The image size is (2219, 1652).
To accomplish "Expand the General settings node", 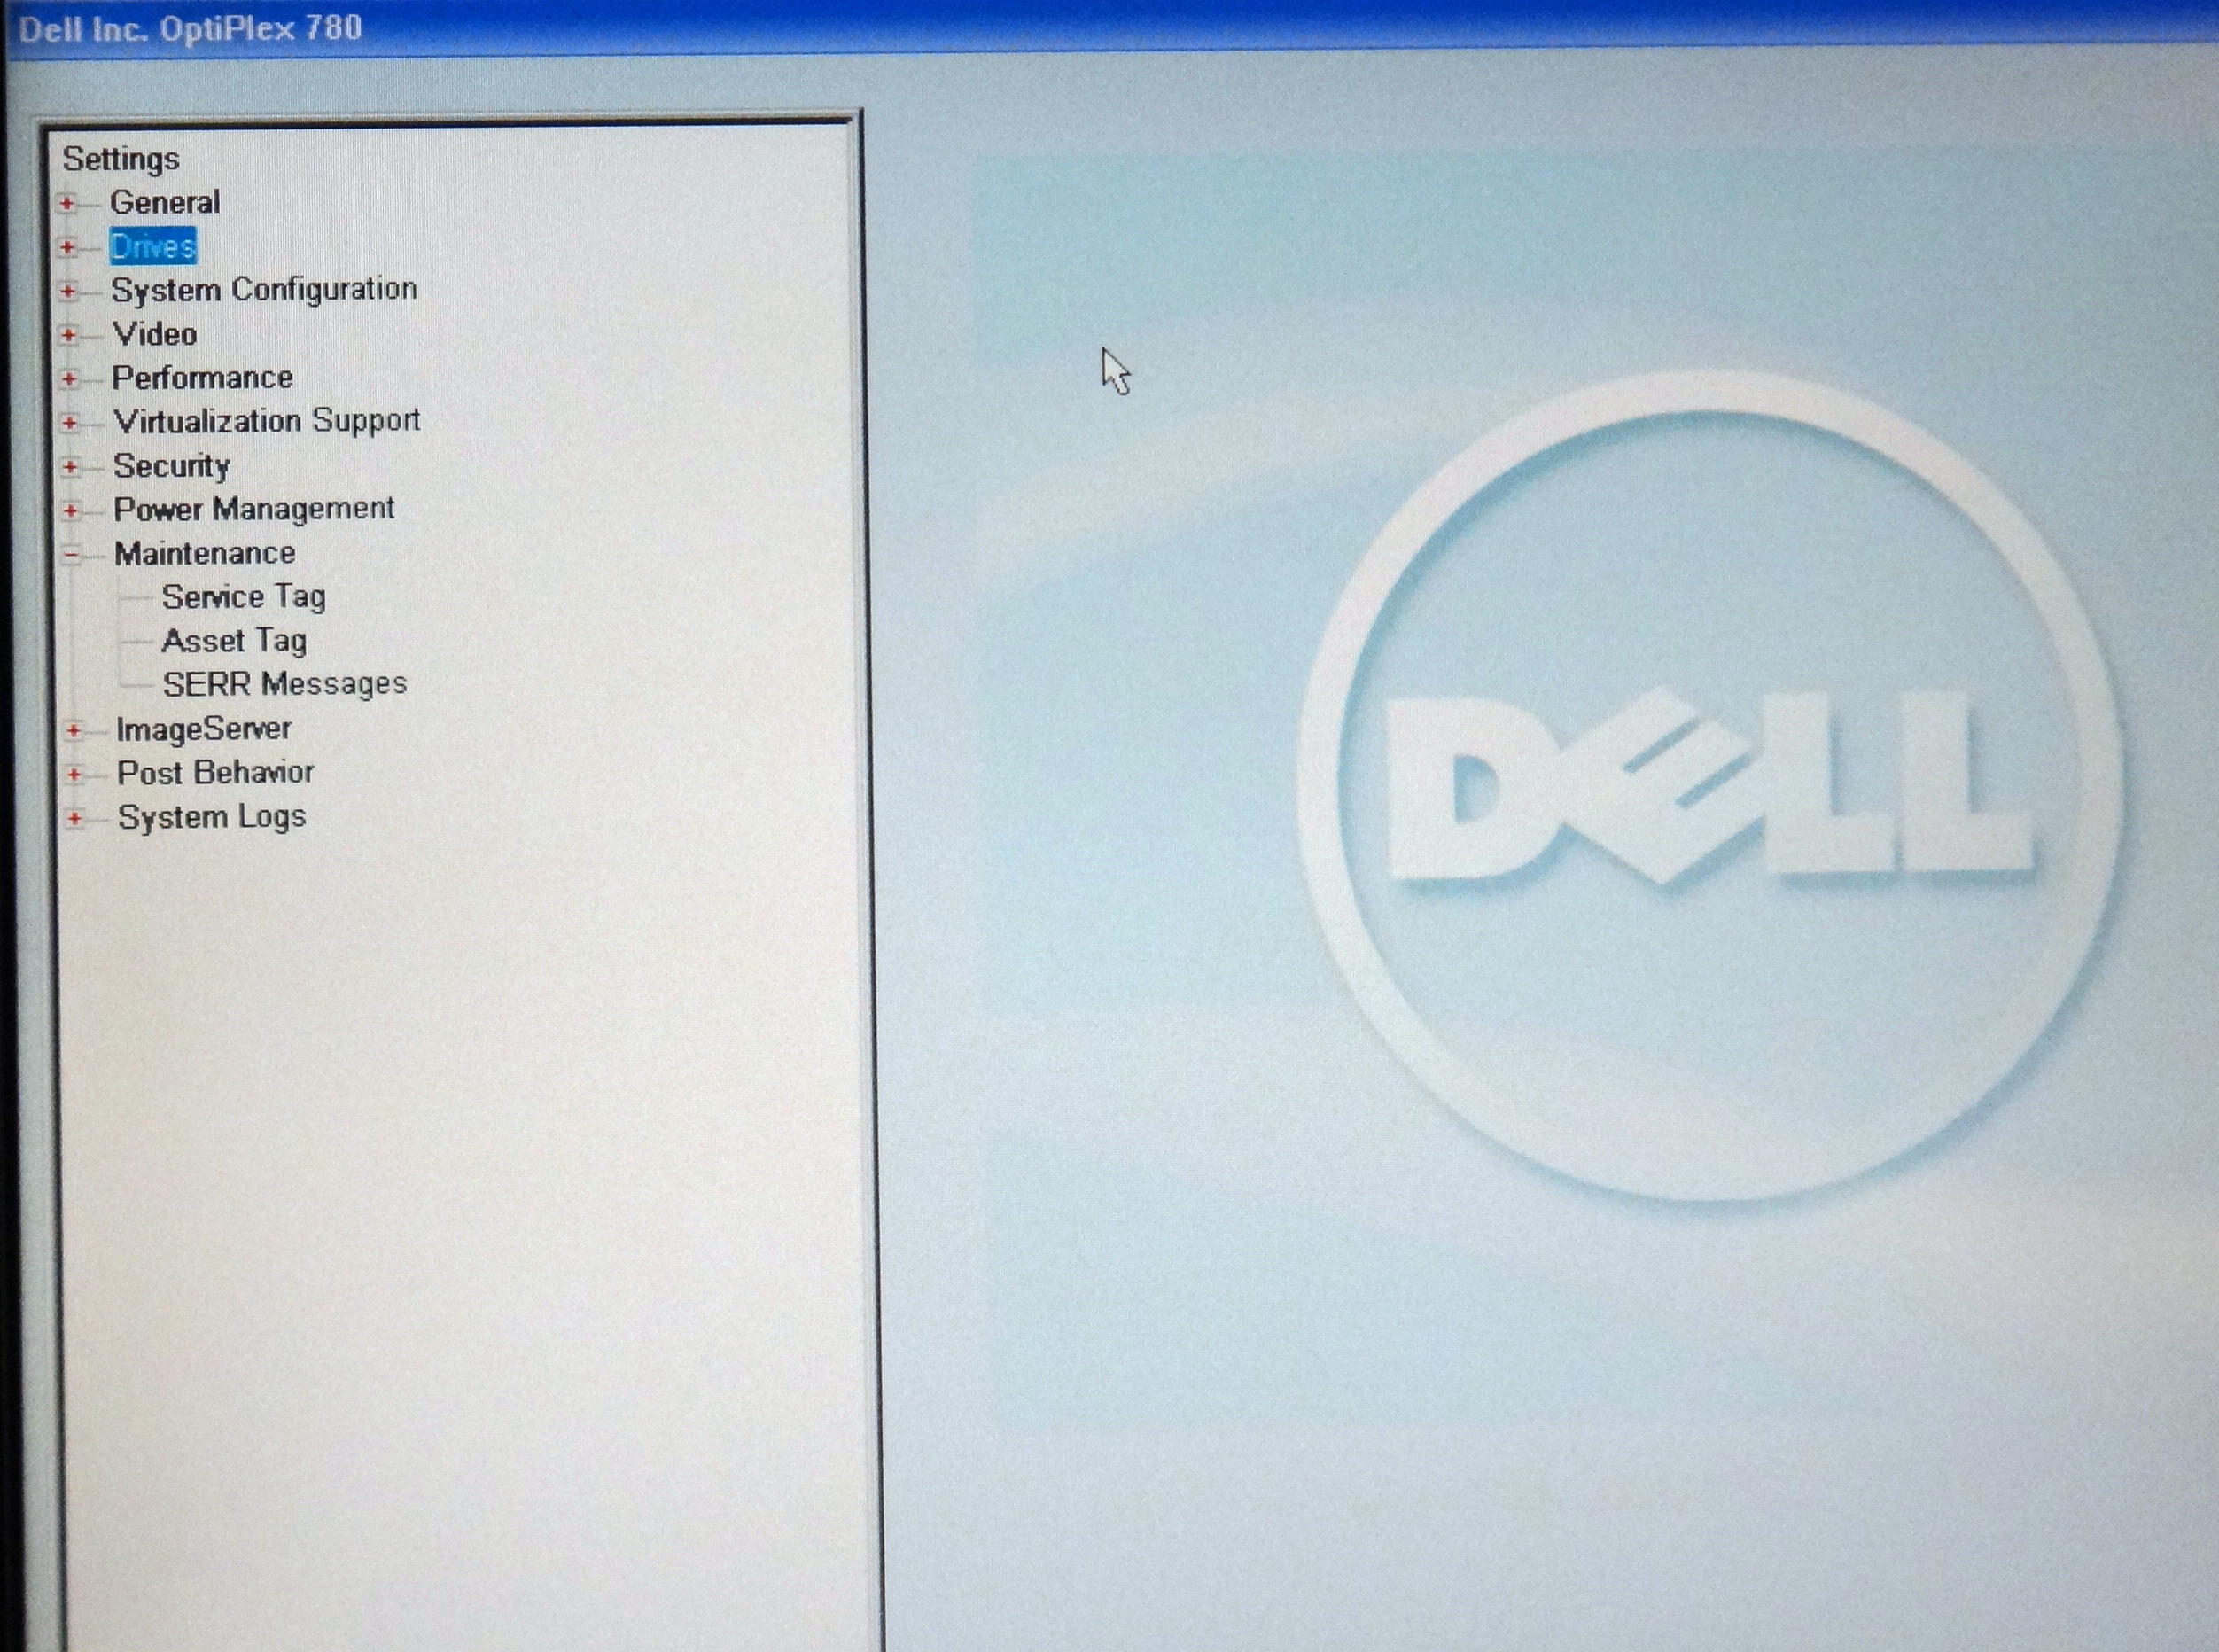I will pyautogui.click(x=67, y=204).
